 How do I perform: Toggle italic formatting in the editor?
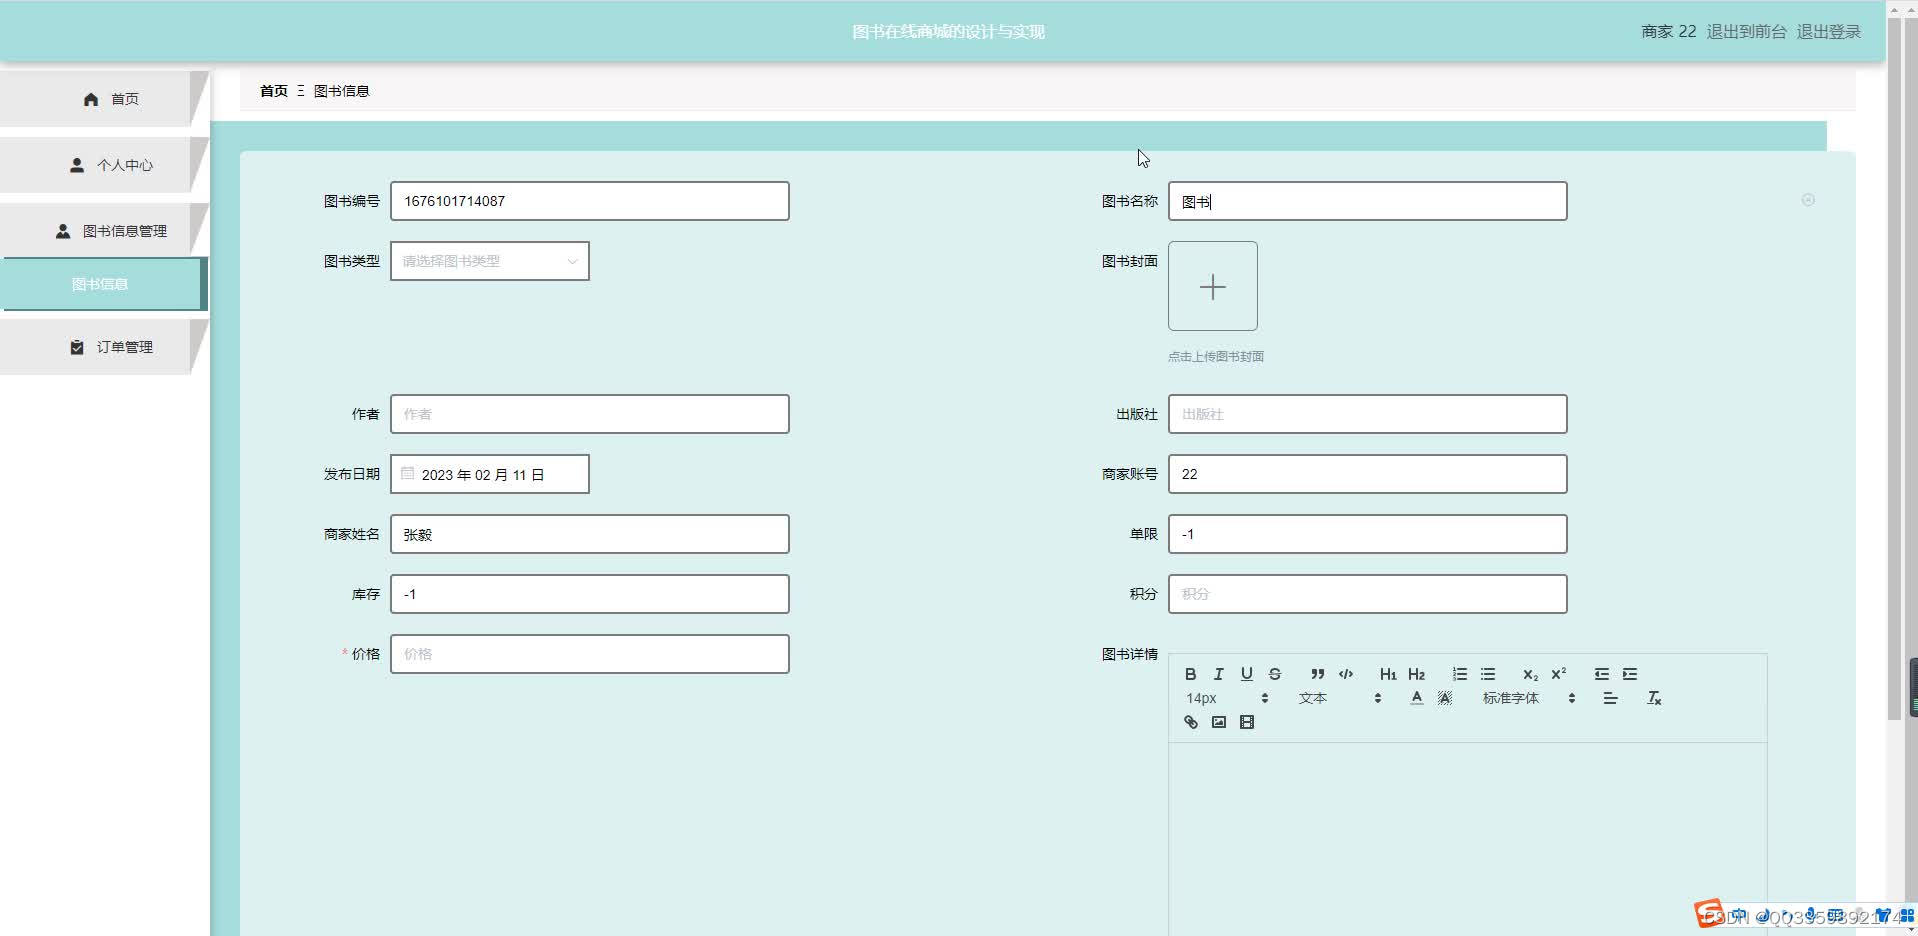point(1218,674)
